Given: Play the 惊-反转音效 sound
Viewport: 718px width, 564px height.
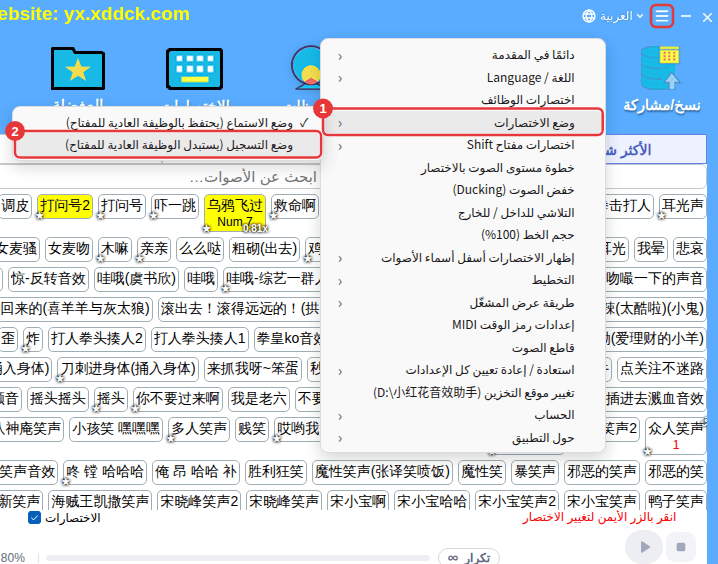Looking at the screenshot, I should coord(49,279).
